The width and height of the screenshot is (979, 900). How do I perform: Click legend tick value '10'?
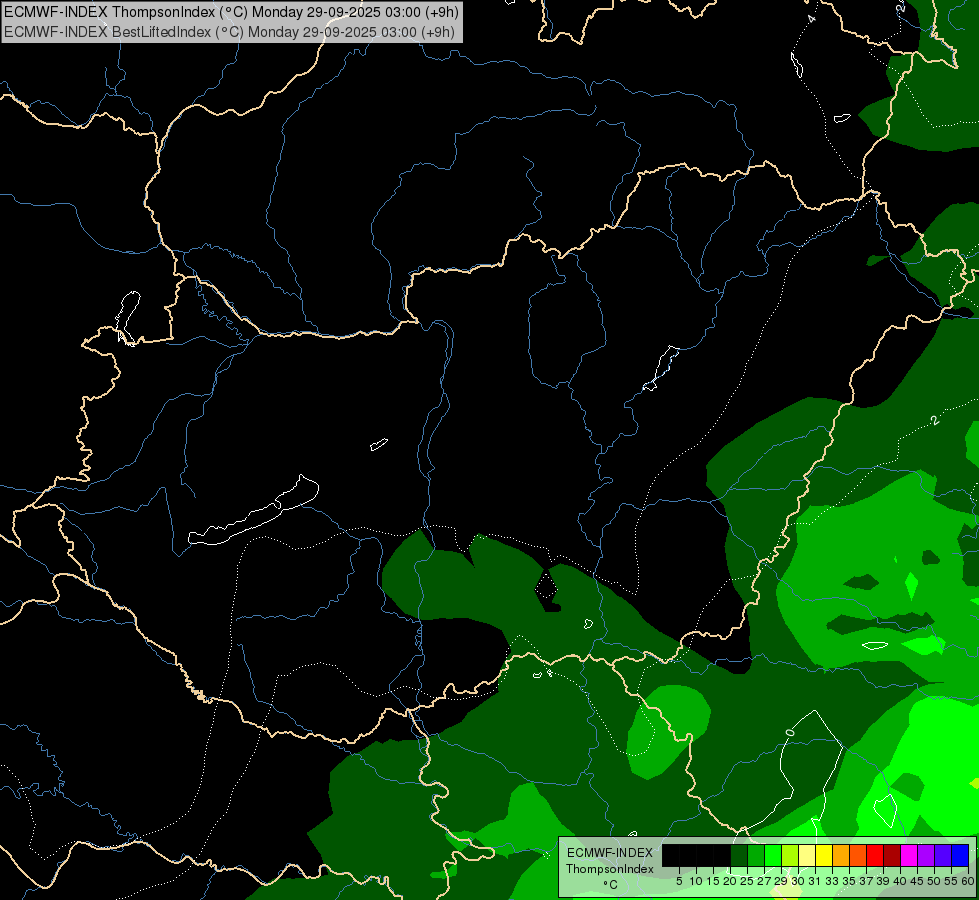[x=696, y=881]
